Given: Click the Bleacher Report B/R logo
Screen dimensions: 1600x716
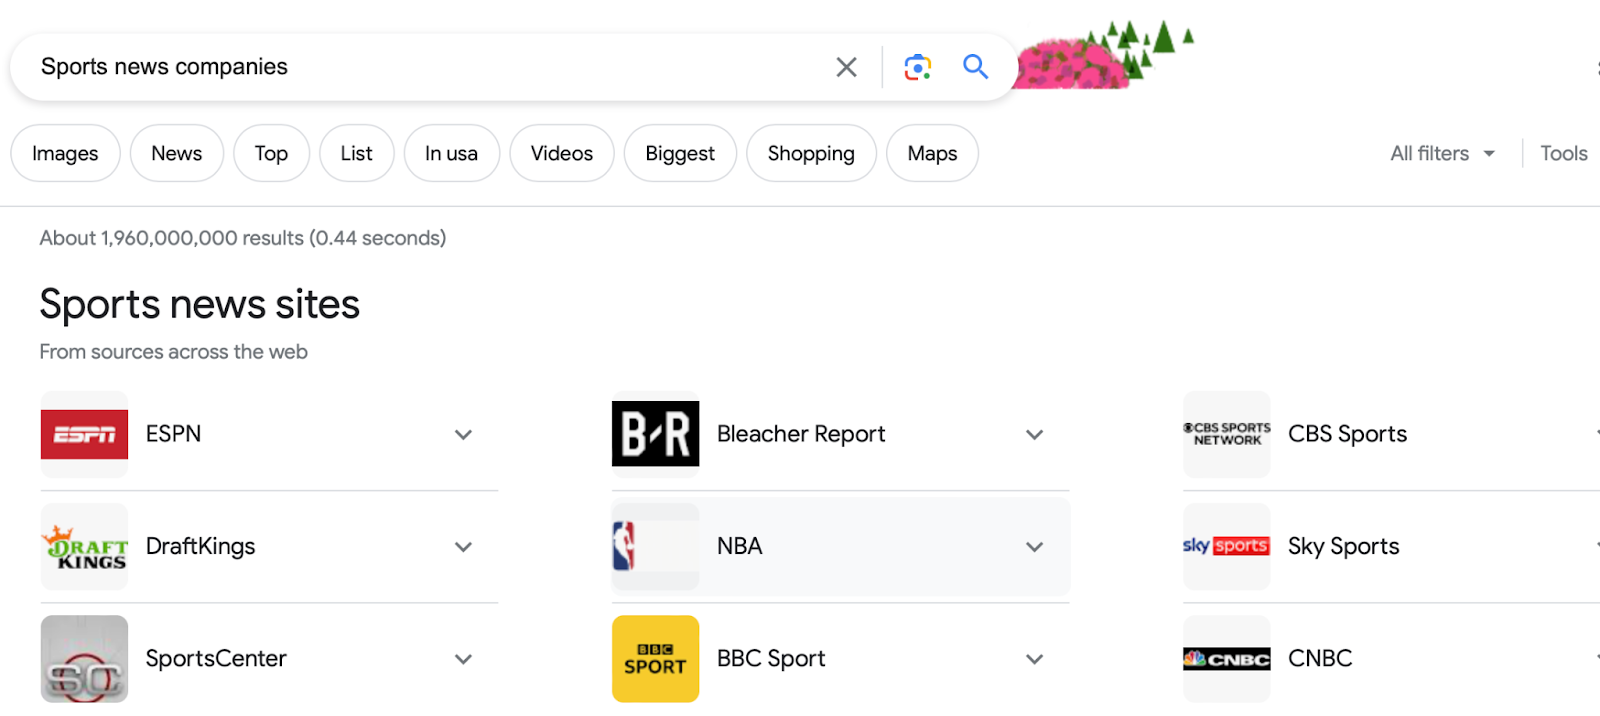Looking at the screenshot, I should click(x=655, y=434).
